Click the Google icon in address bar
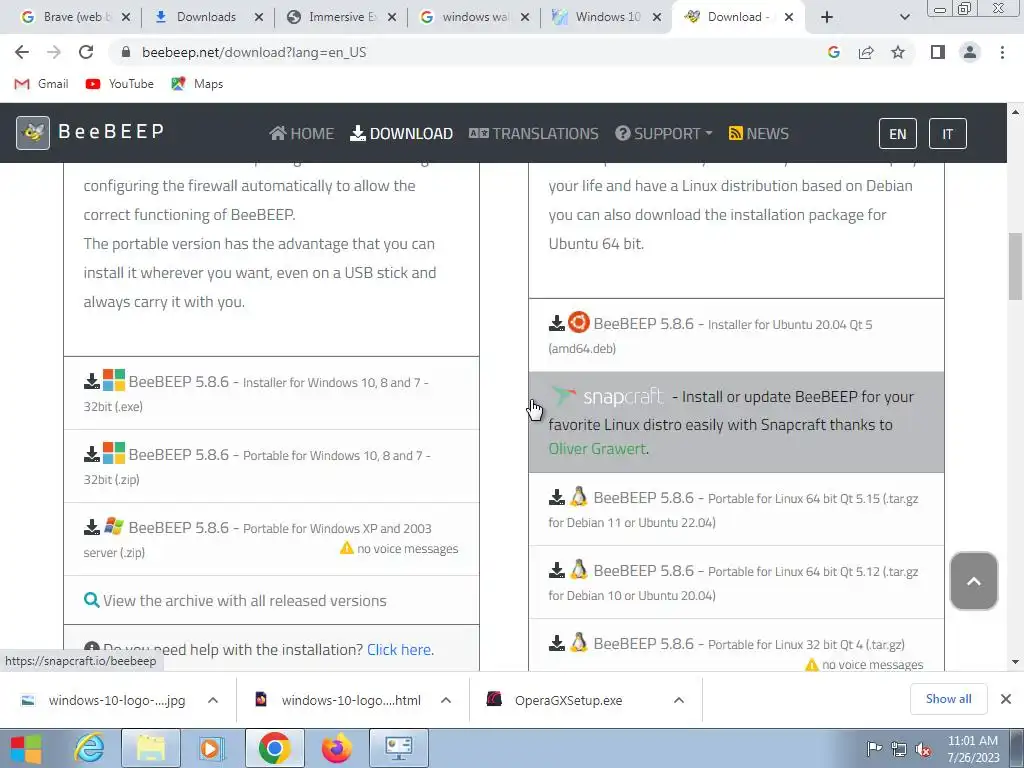The height and width of the screenshot is (768, 1024). 833,52
